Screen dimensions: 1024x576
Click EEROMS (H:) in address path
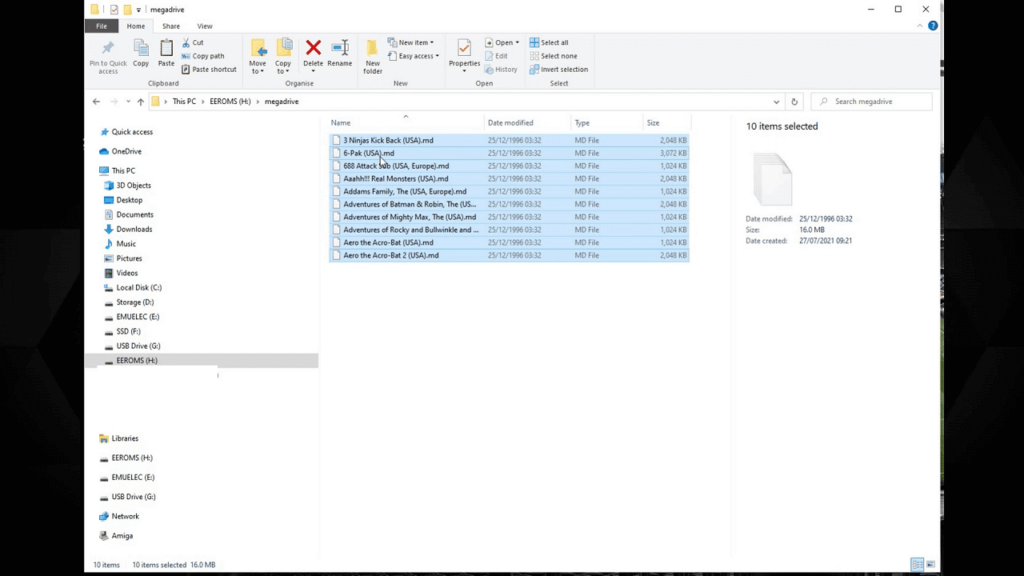click(230, 102)
